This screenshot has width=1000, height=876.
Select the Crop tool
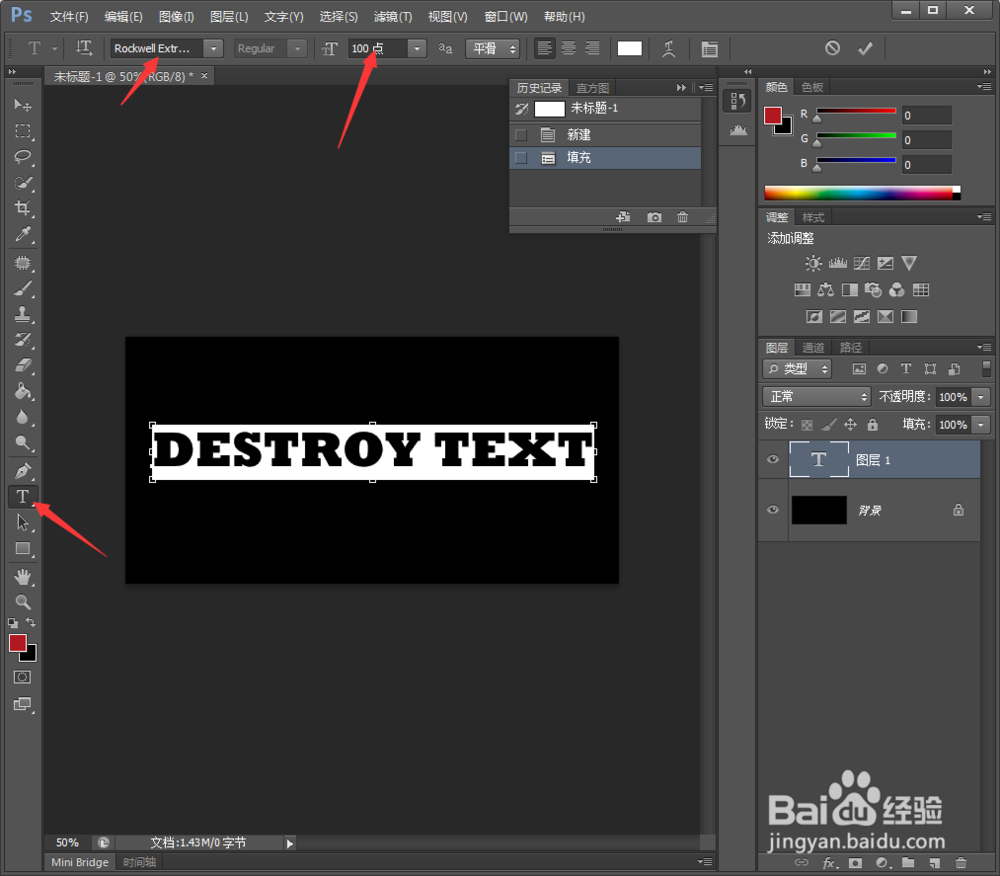(23, 208)
